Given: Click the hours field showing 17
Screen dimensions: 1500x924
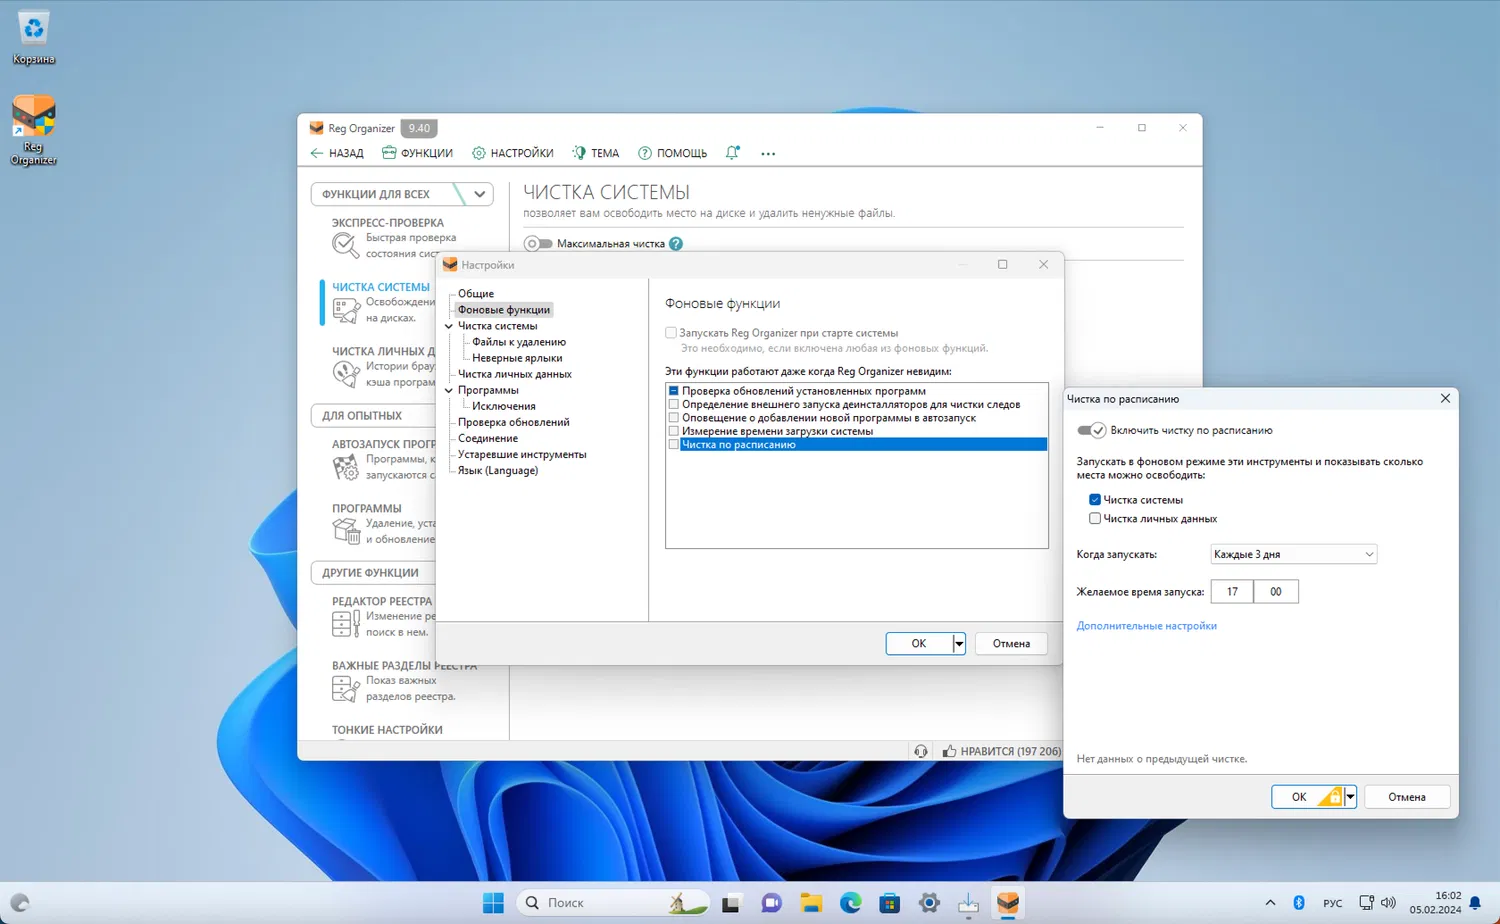Looking at the screenshot, I should click(1232, 592).
